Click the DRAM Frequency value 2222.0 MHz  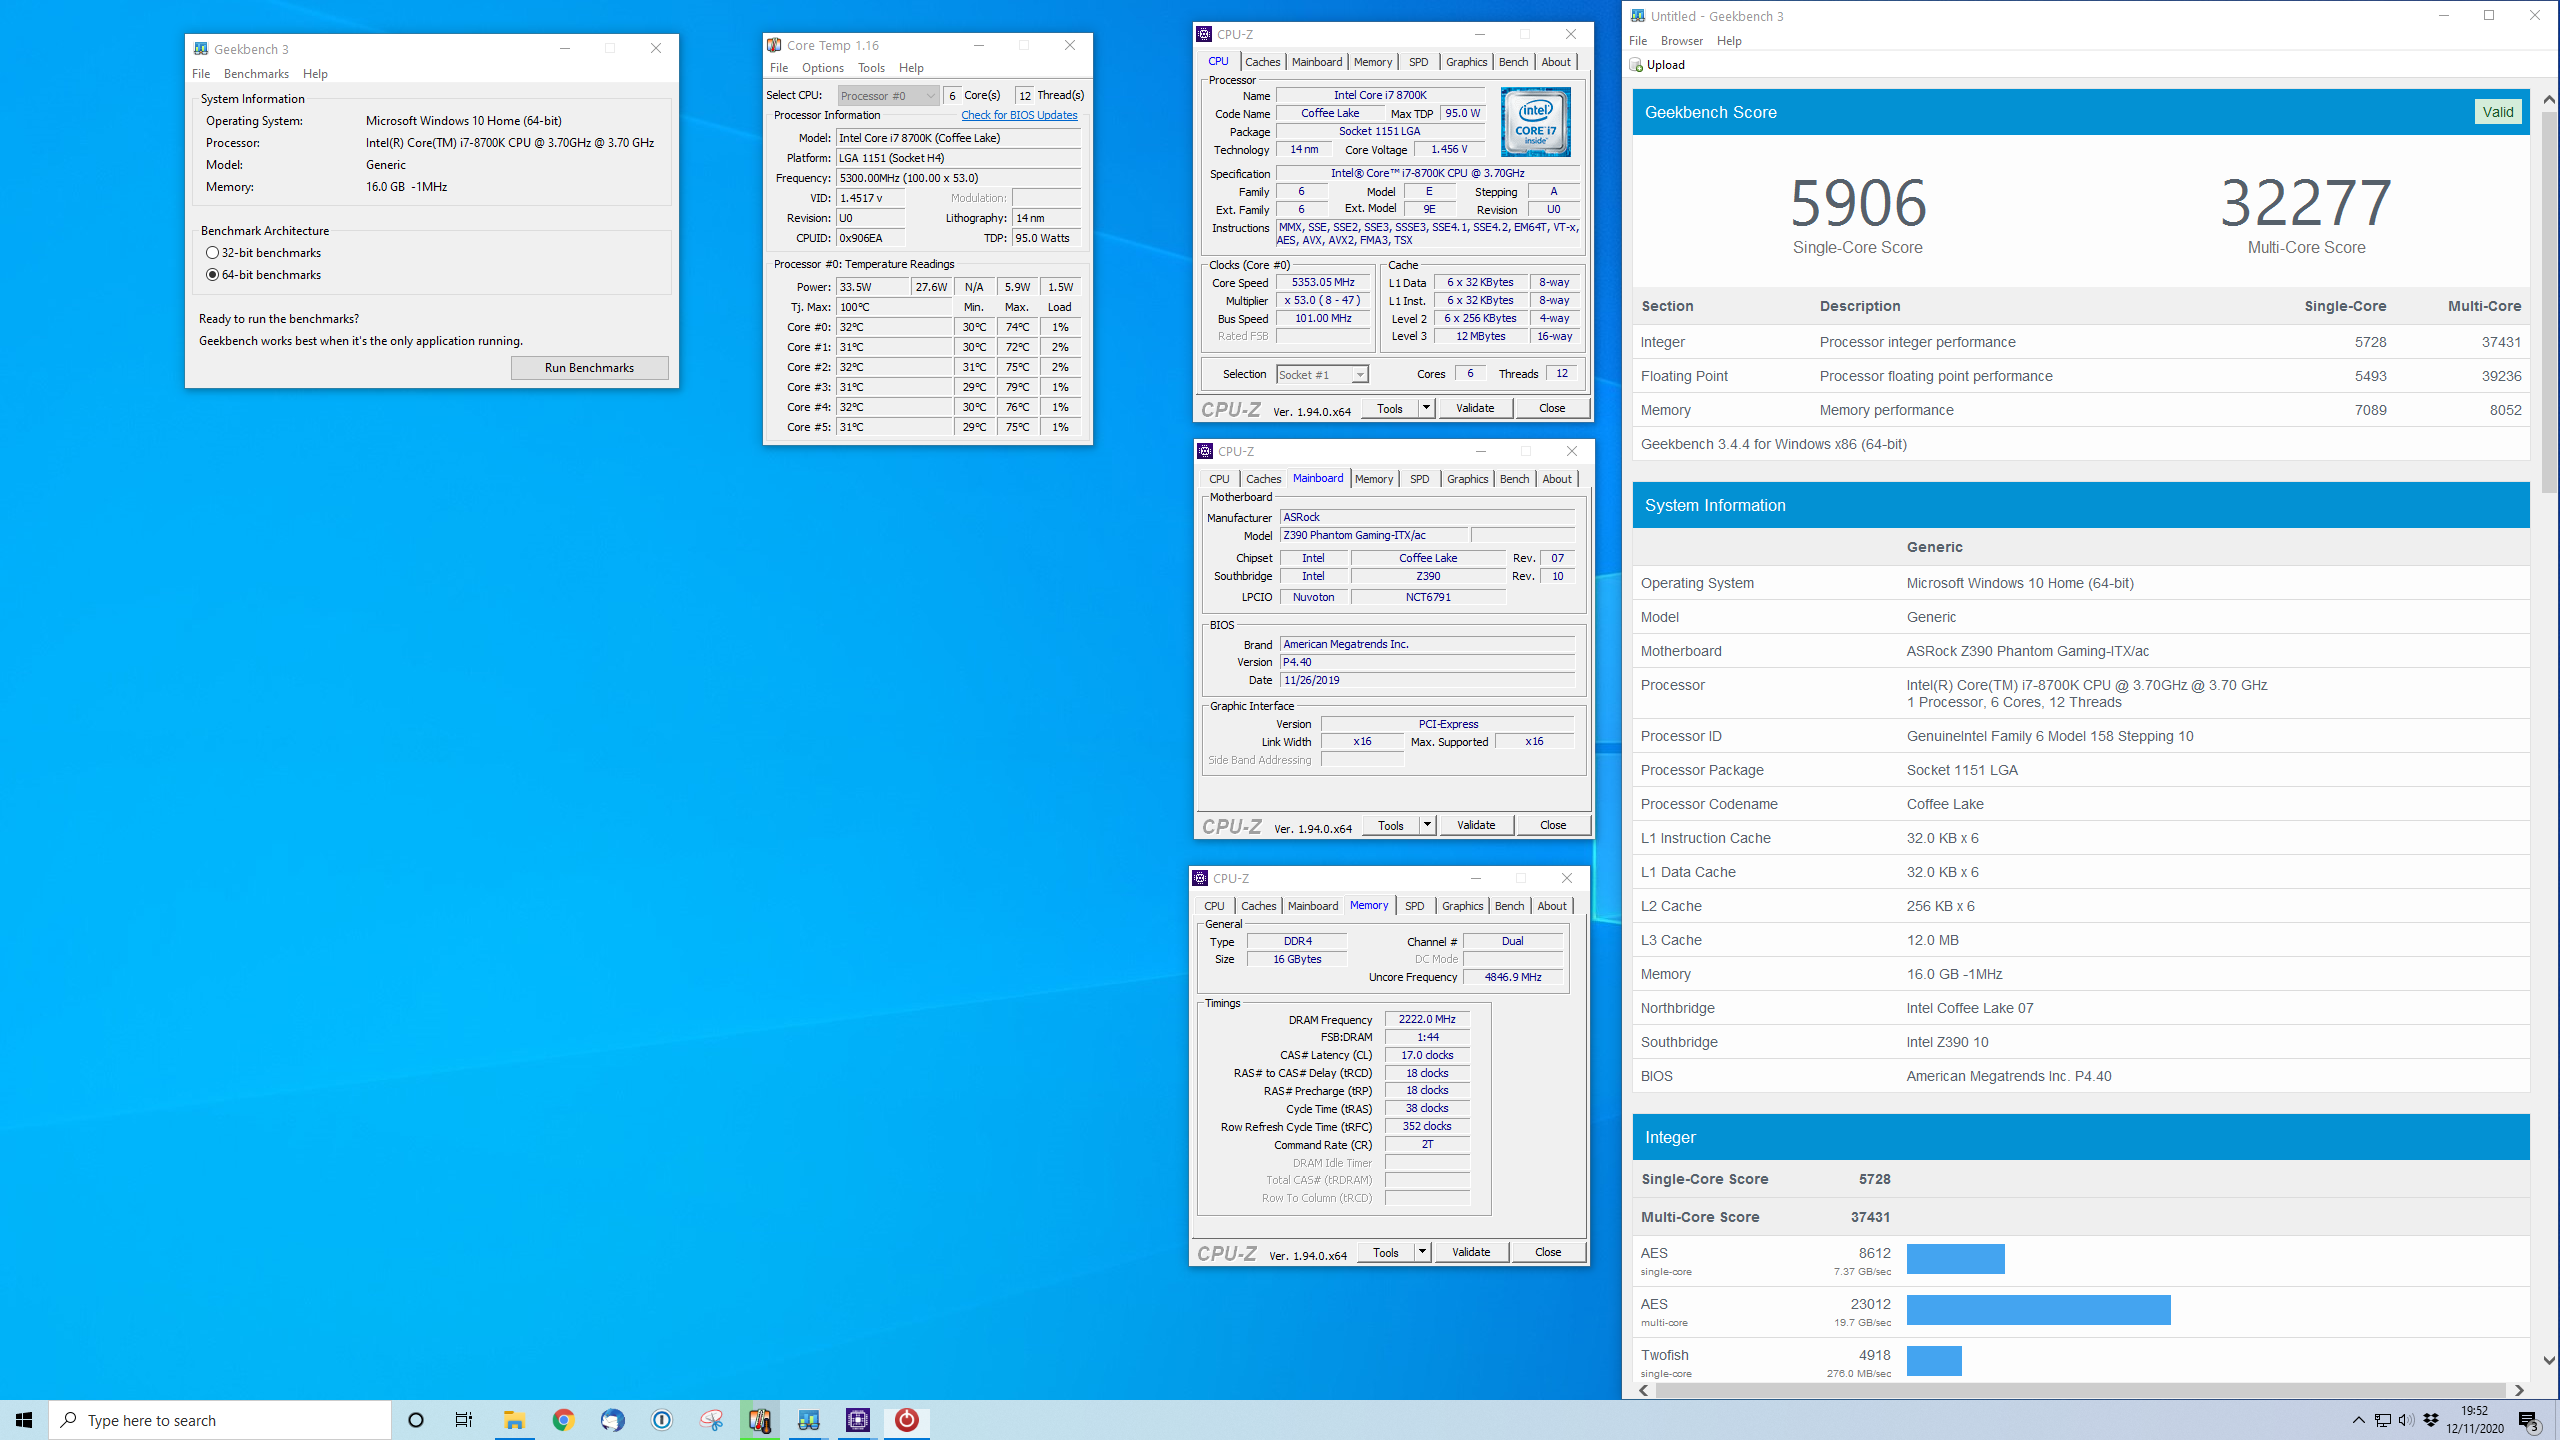[1427, 1019]
